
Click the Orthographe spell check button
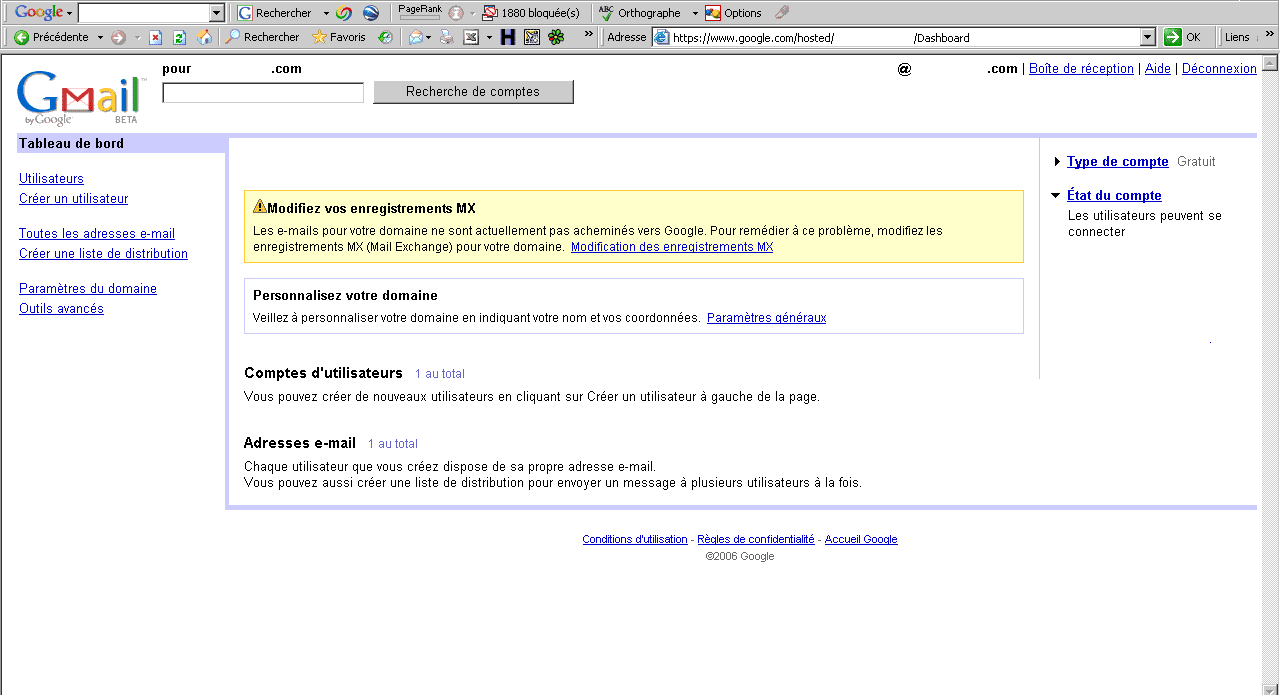(639, 13)
